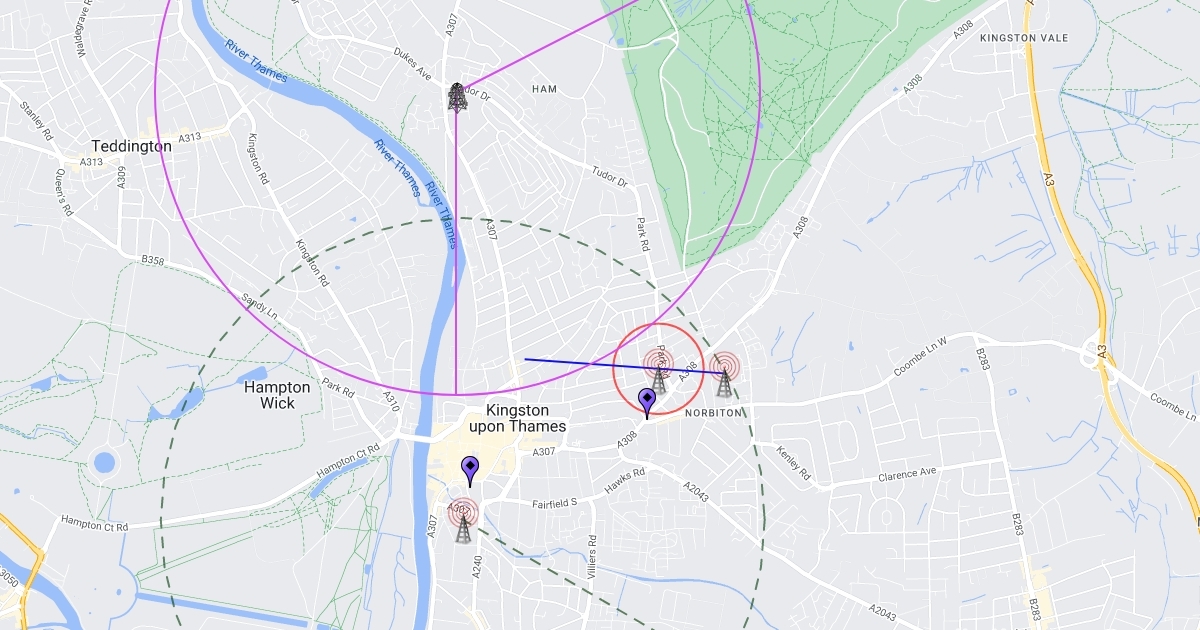This screenshot has width=1200, height=630.
Task: Click the blue line segment's left endpoint
Action: pos(526,359)
